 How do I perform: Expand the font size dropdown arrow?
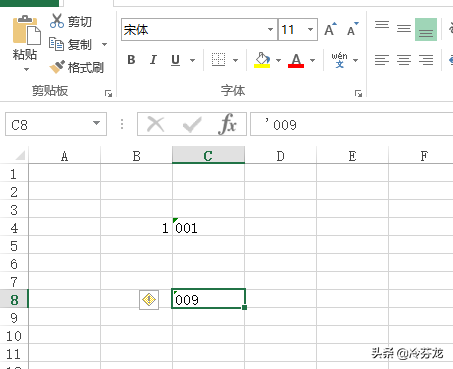311,30
